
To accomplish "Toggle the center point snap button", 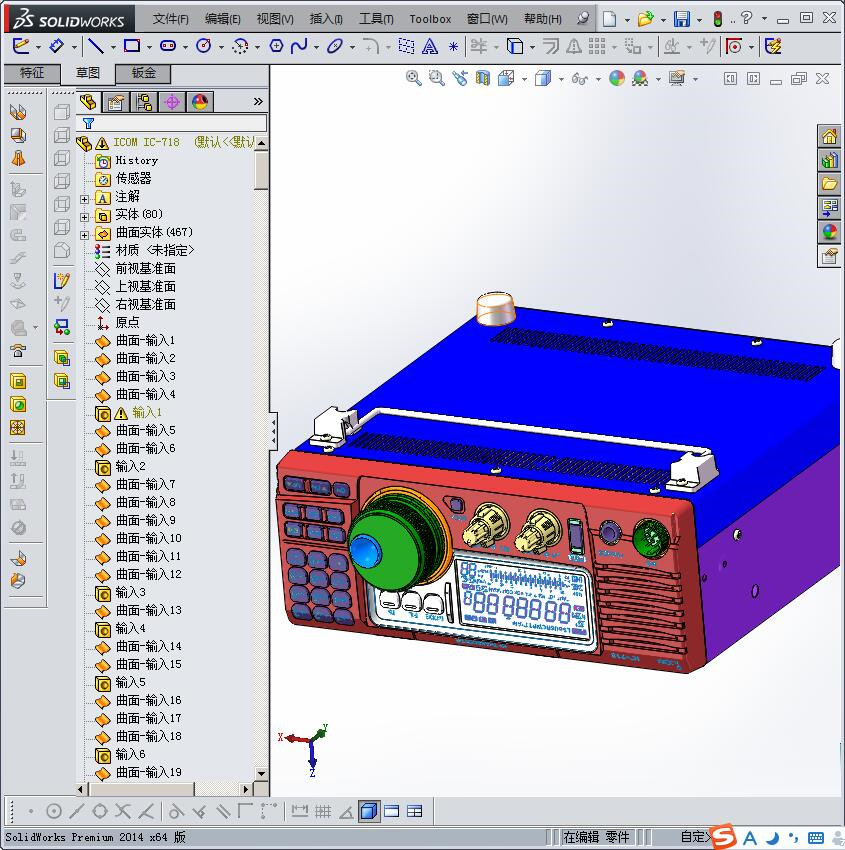I will coord(54,812).
